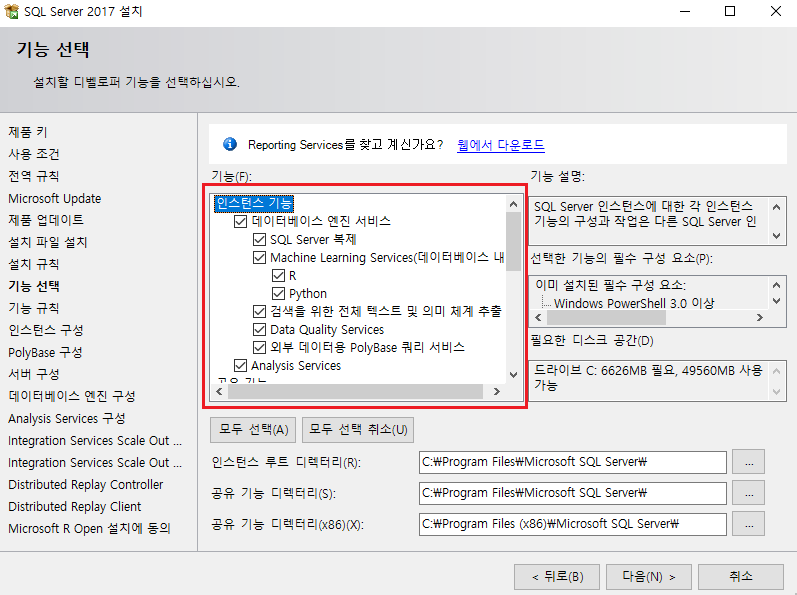Select 전역 규칙 step in sidebar
This screenshot has height=595, width=797.
34,176
